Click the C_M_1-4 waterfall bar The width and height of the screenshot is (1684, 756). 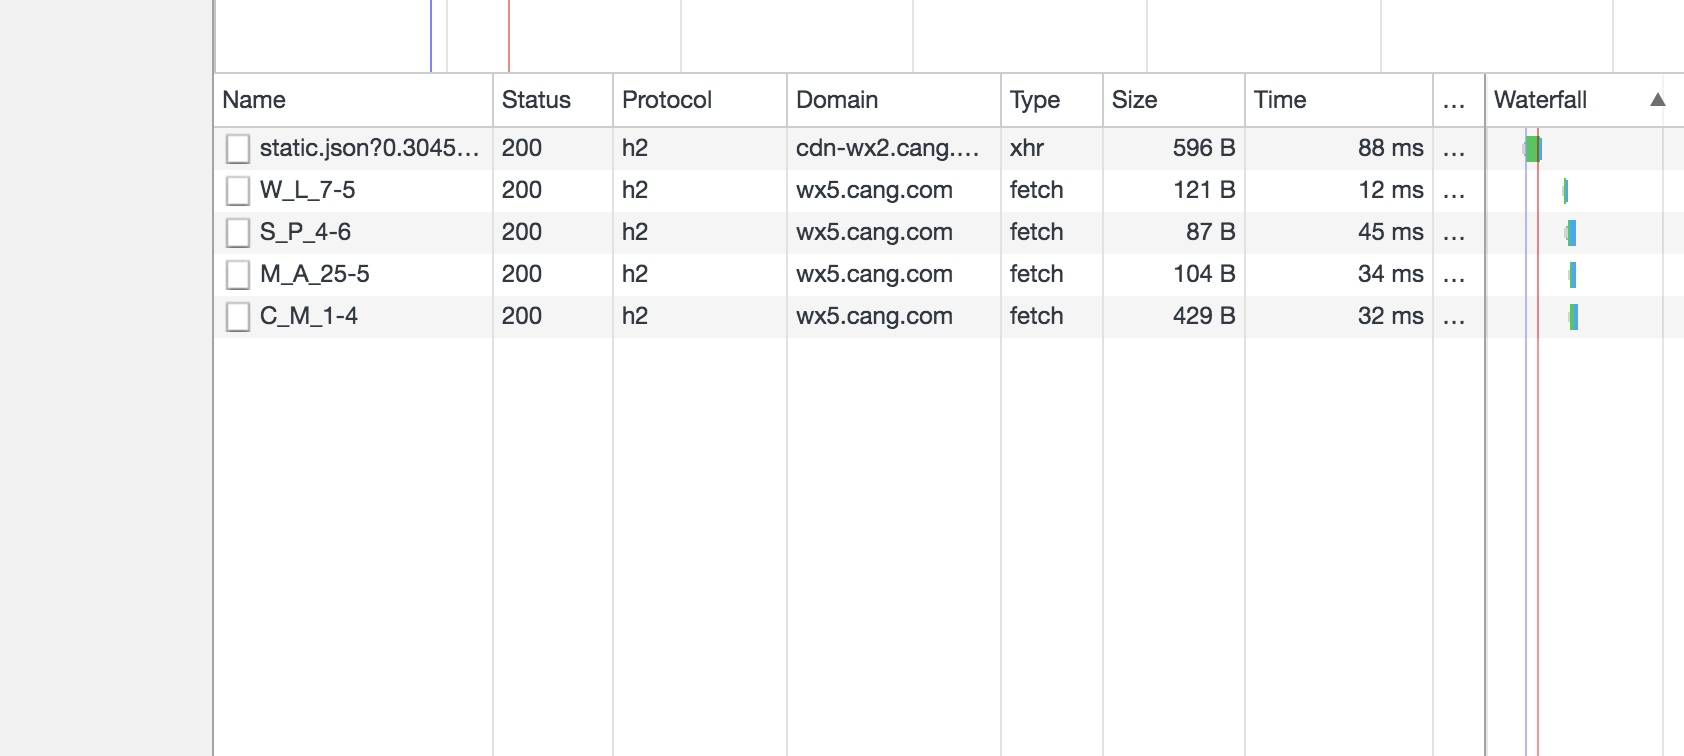1573,317
